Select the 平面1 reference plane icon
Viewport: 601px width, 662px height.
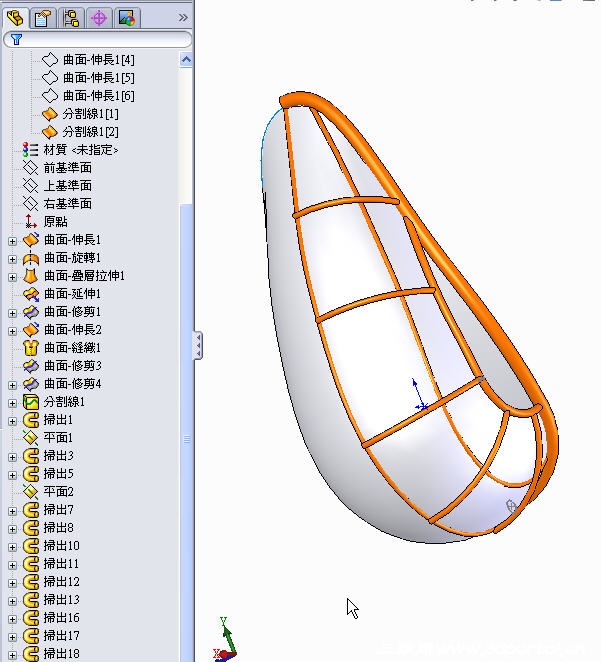tap(31, 438)
